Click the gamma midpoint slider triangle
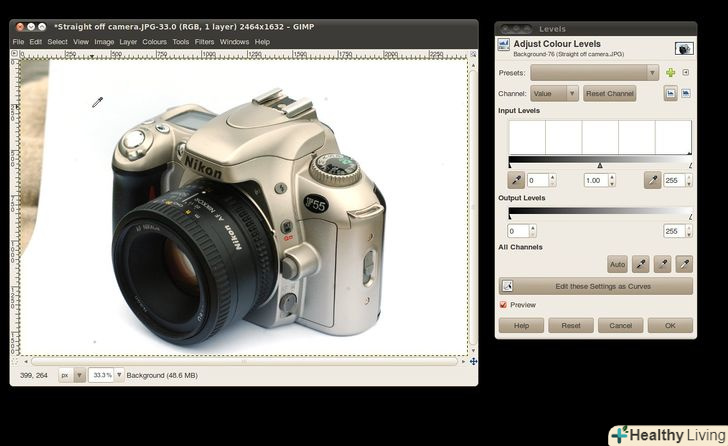The width and height of the screenshot is (728, 446). tap(600, 165)
